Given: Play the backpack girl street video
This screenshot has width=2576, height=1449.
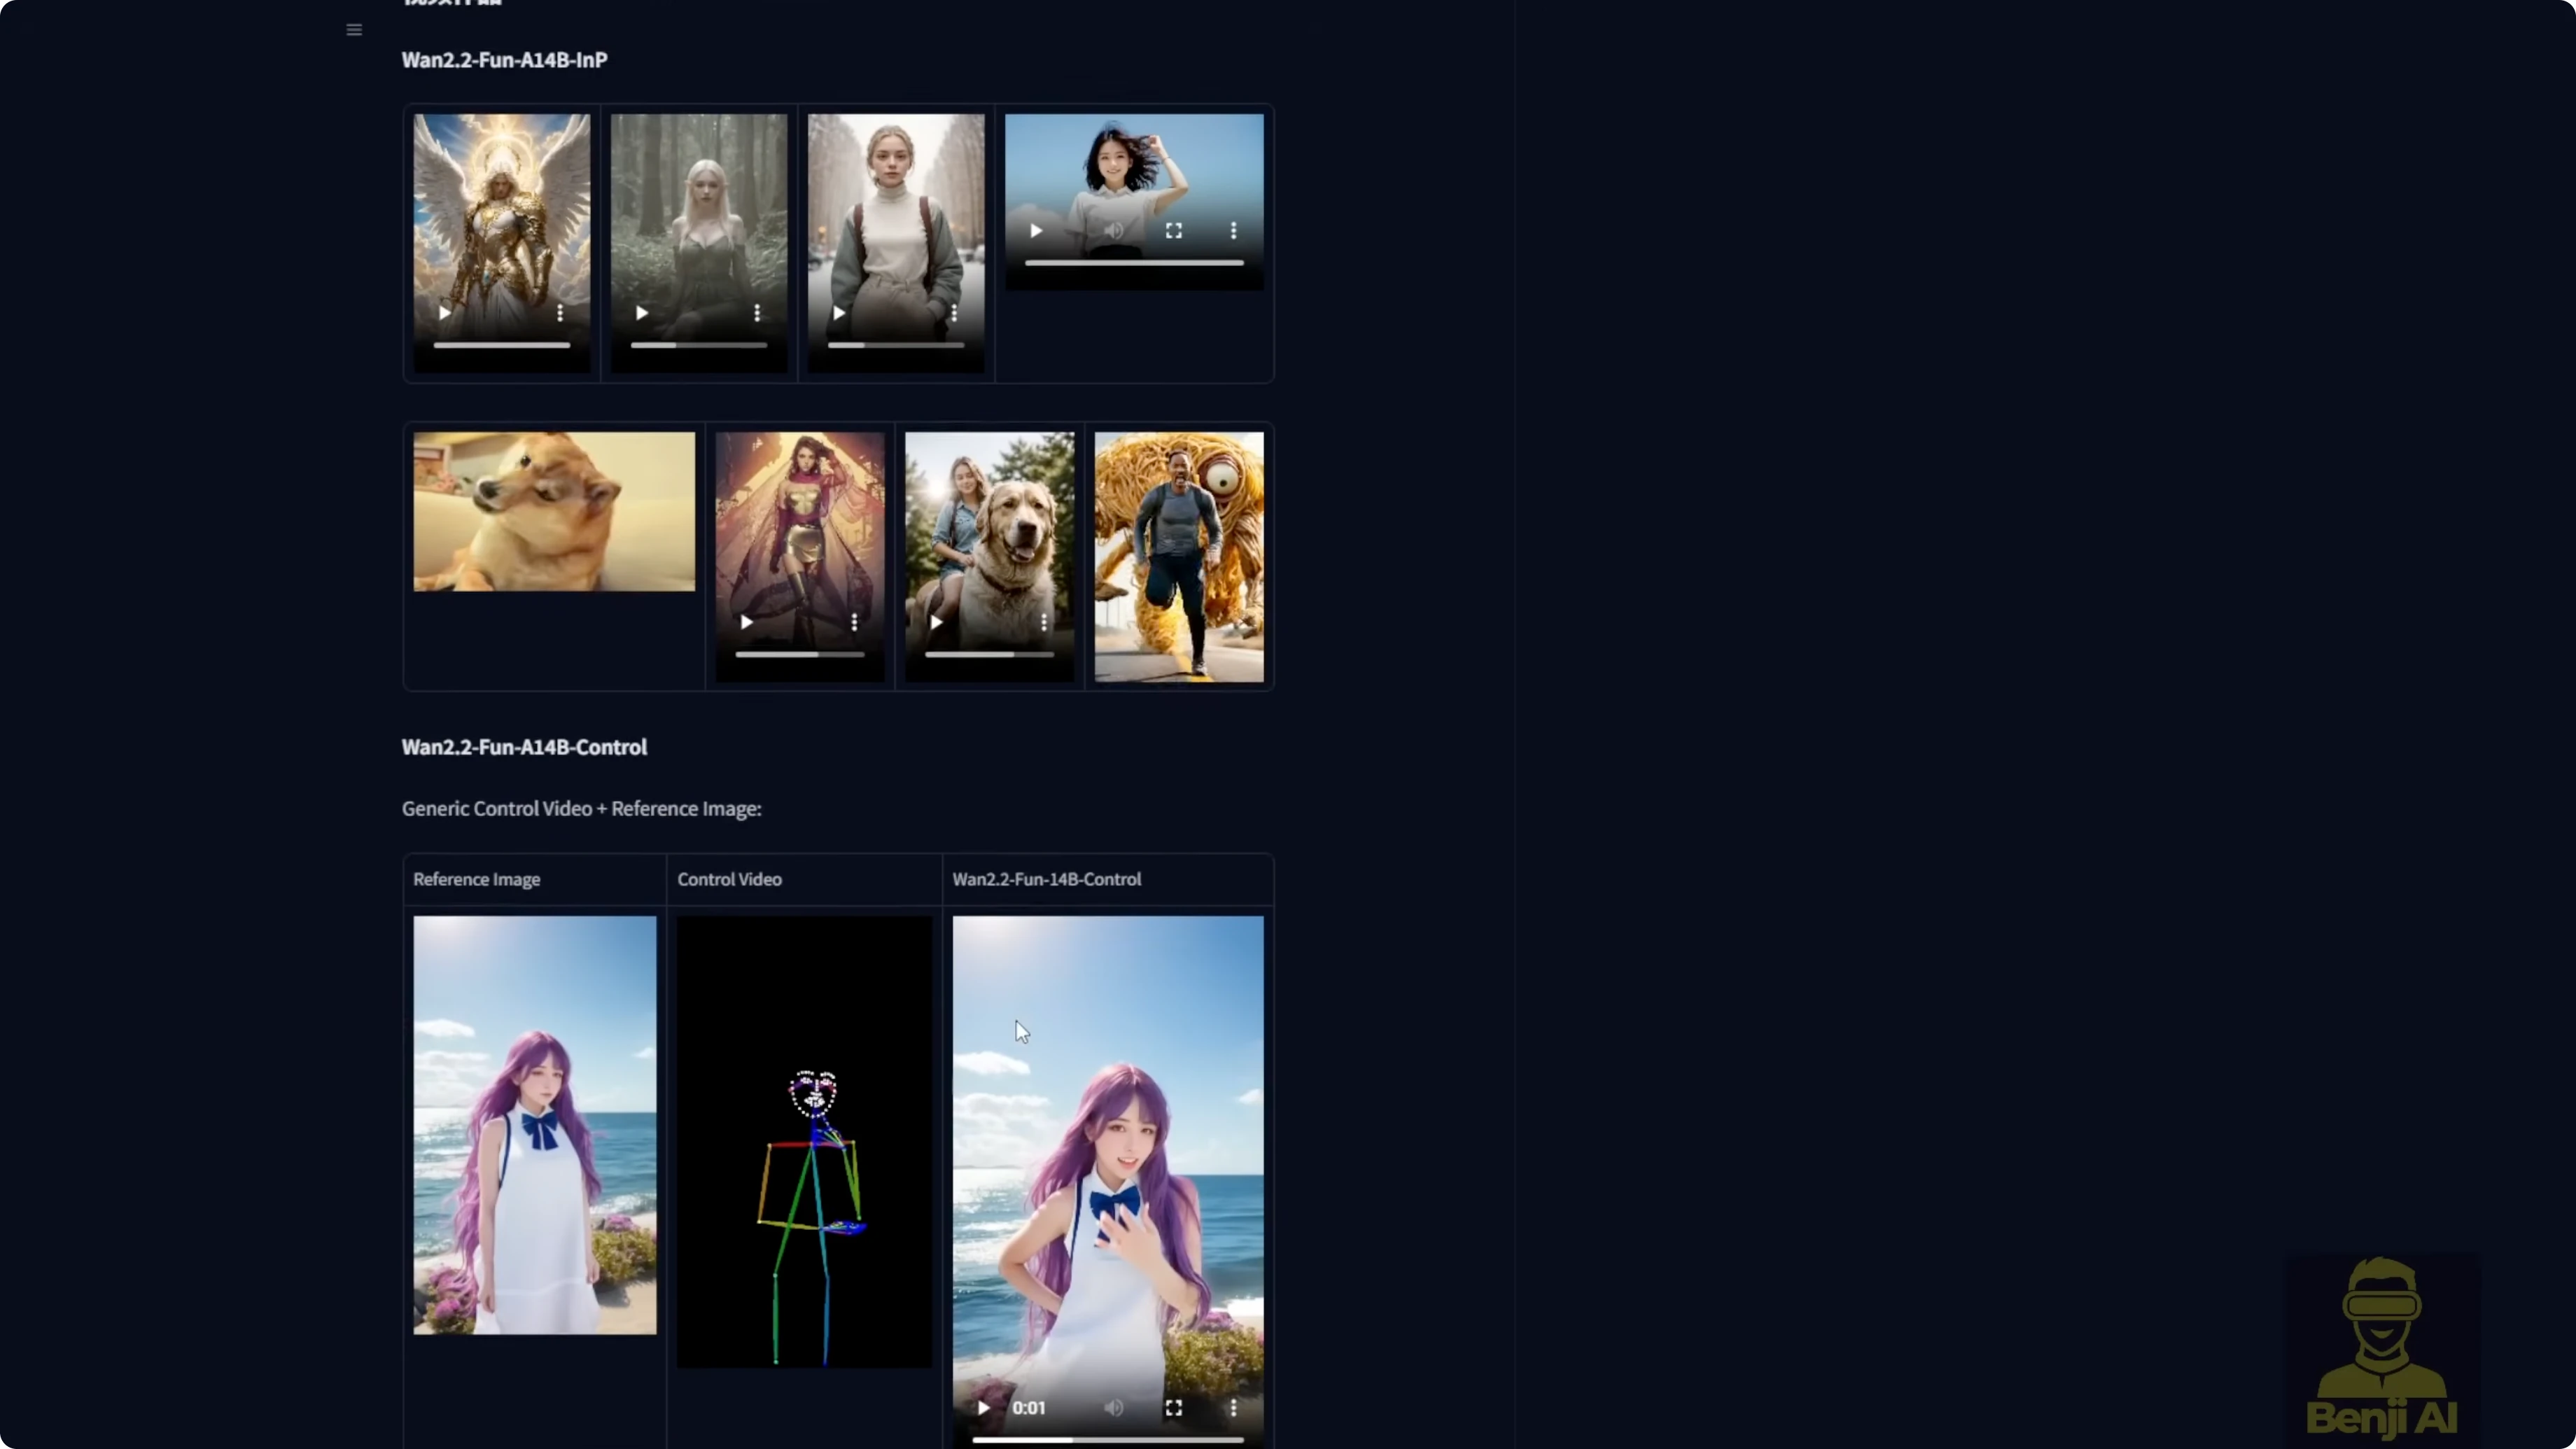Looking at the screenshot, I should pos(838,313).
